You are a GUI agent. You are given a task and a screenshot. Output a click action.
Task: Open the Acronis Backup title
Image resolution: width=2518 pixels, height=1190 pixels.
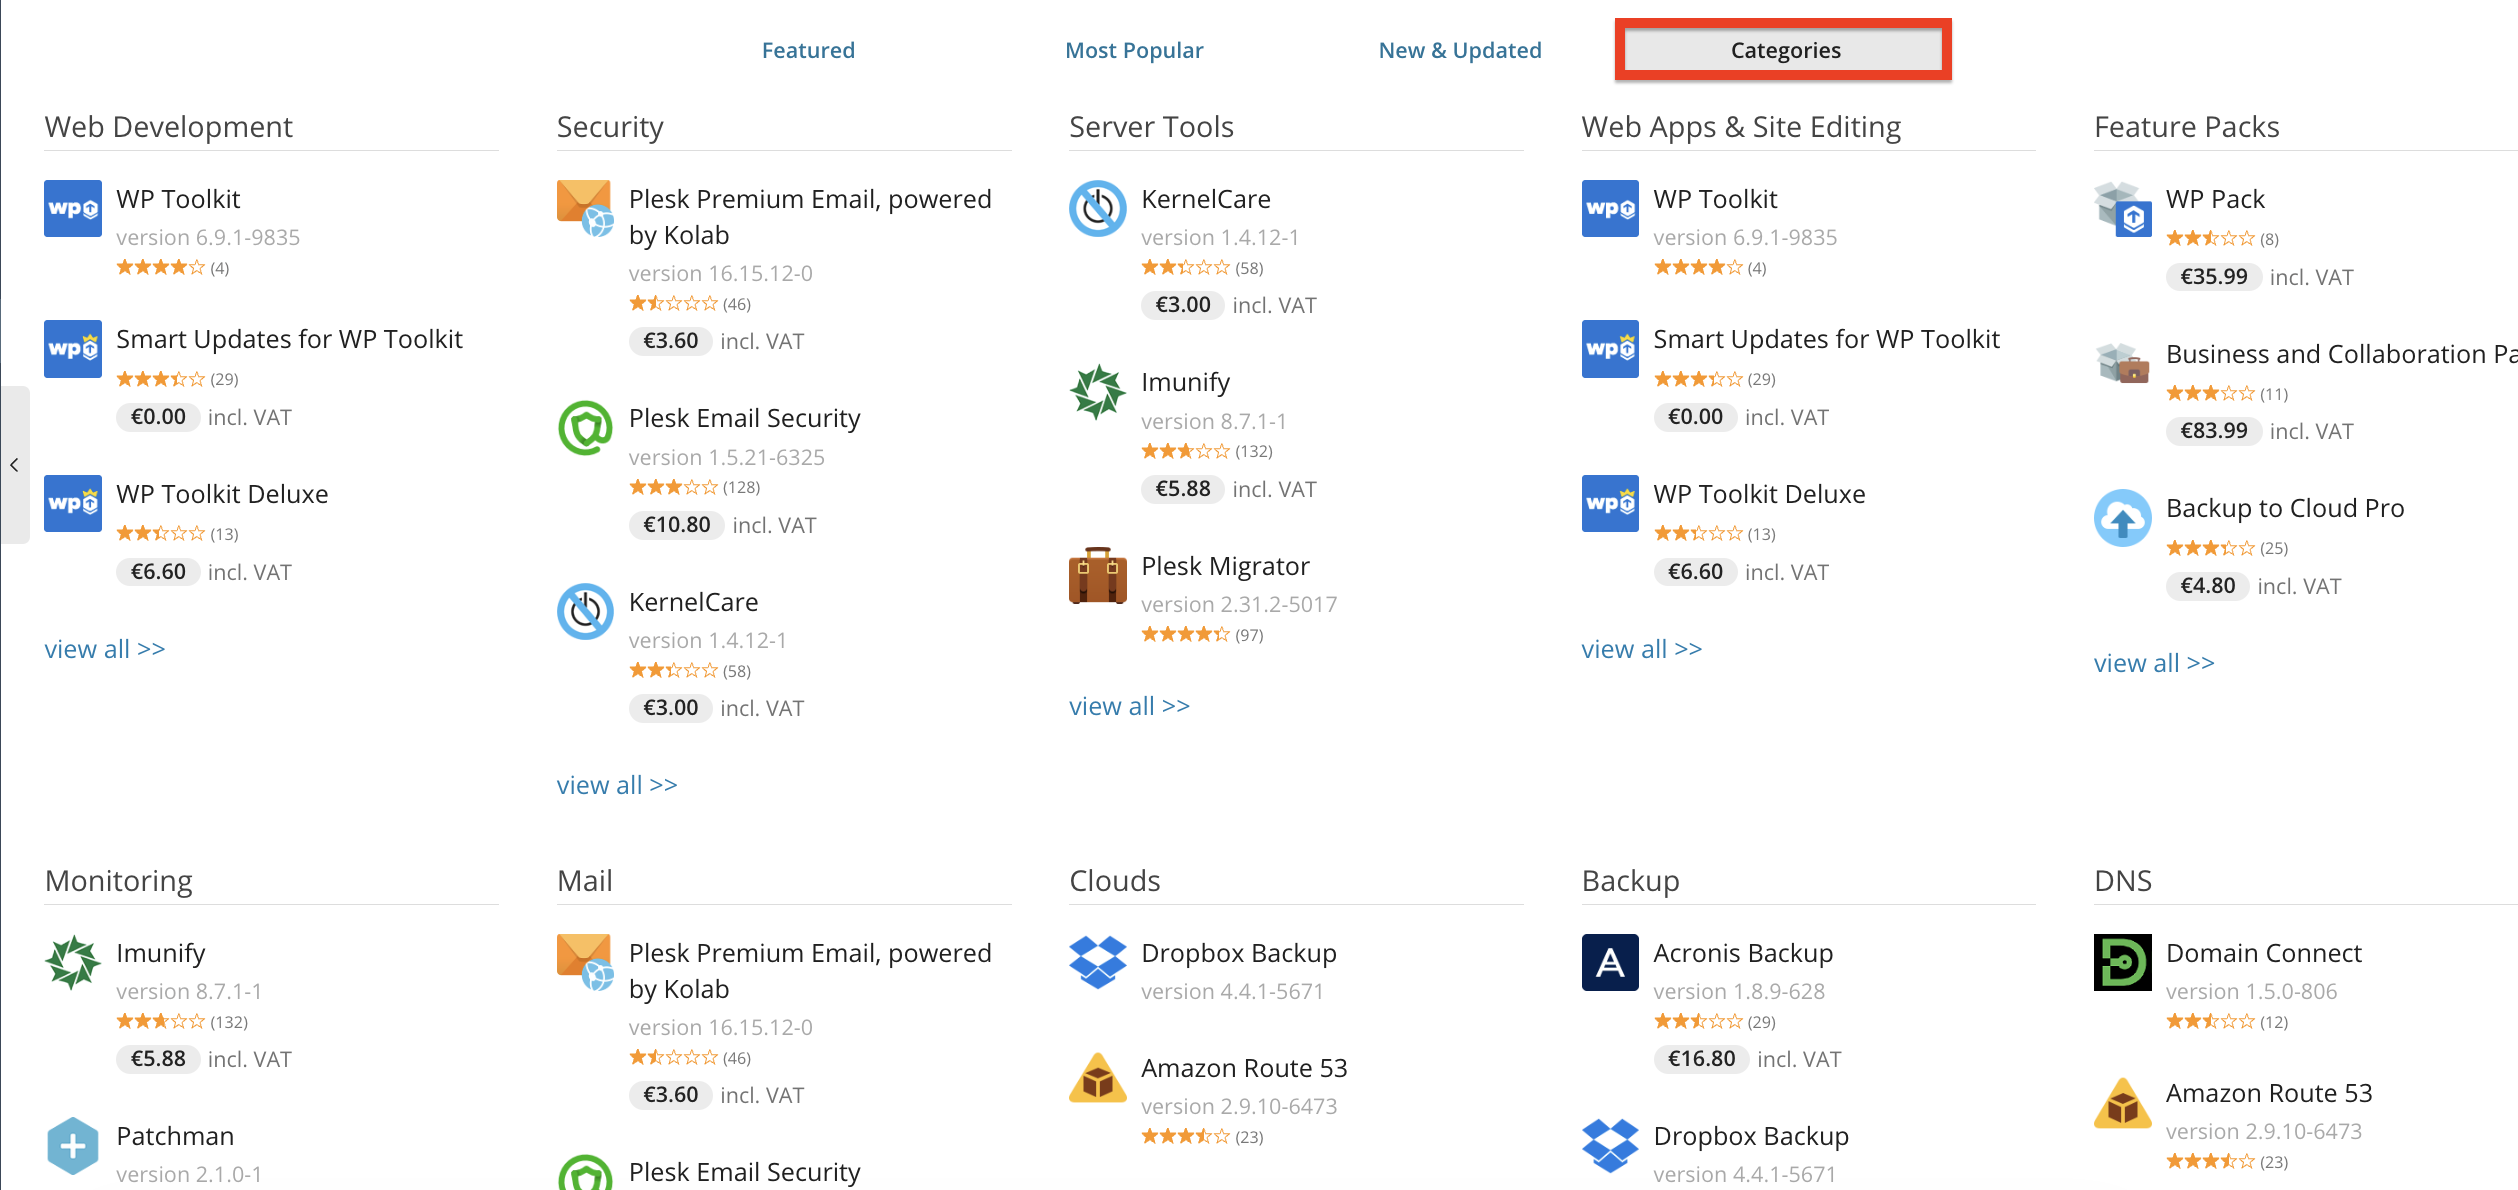[1743, 953]
